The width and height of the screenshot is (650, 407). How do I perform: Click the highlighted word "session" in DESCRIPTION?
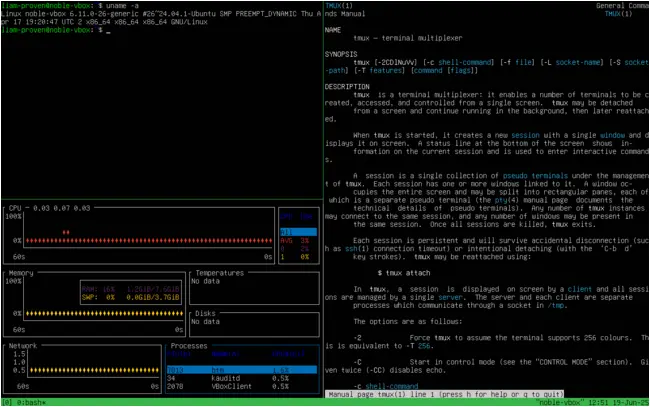pos(525,136)
